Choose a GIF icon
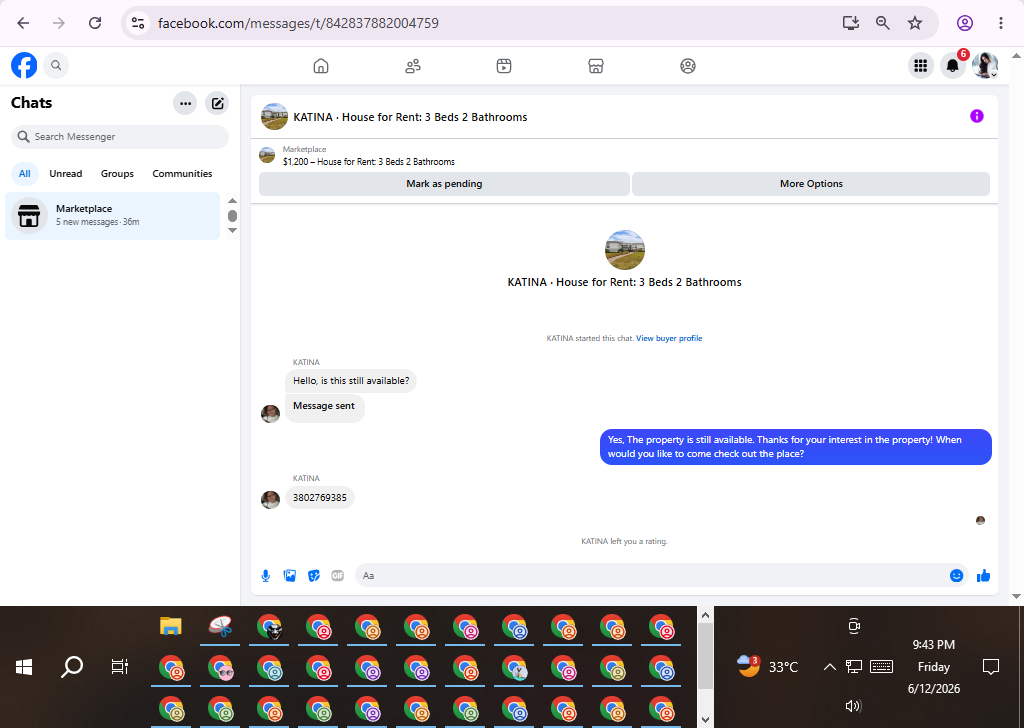Screen dimensions: 1024x728 click(338, 576)
